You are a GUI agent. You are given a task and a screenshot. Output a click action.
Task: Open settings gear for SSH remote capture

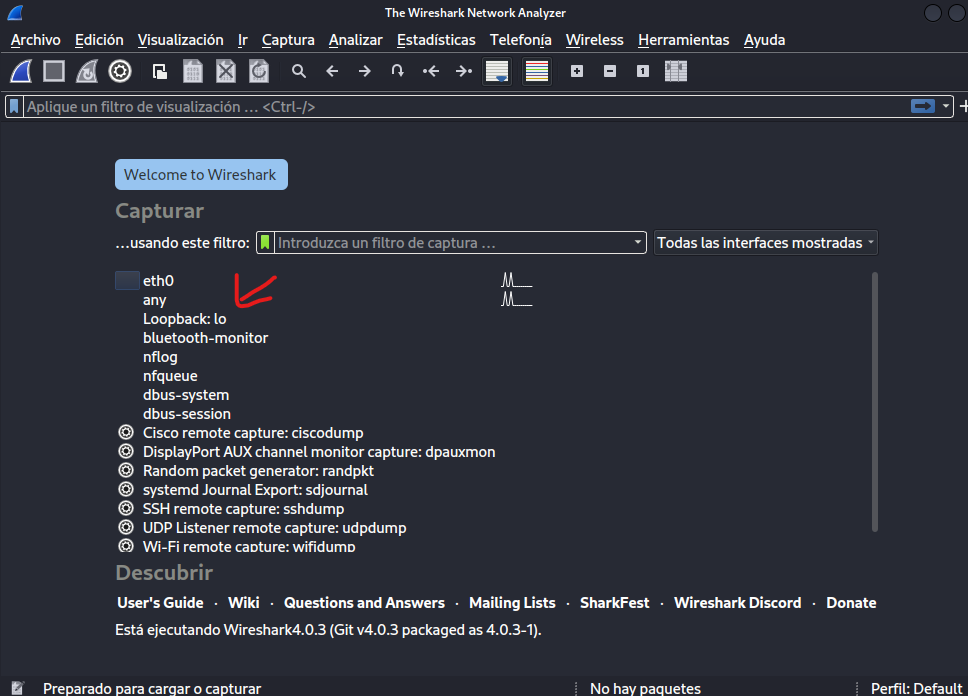pyautogui.click(x=126, y=508)
